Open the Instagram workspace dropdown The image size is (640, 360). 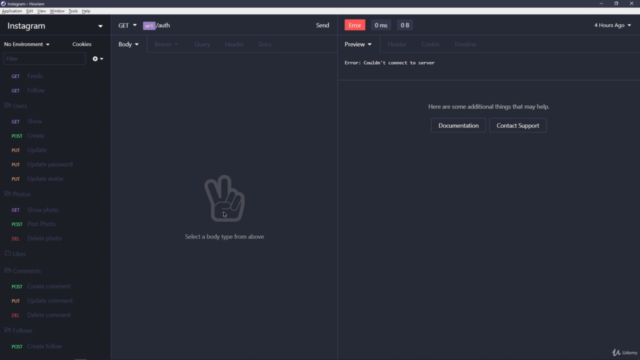click(x=55, y=26)
